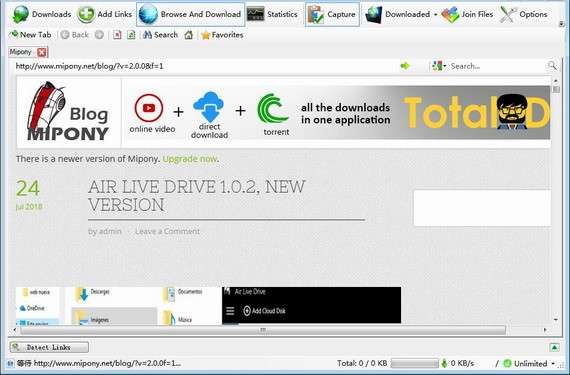Open Options tools icon
Viewport: 570px width, 375px height.
pyautogui.click(x=508, y=15)
